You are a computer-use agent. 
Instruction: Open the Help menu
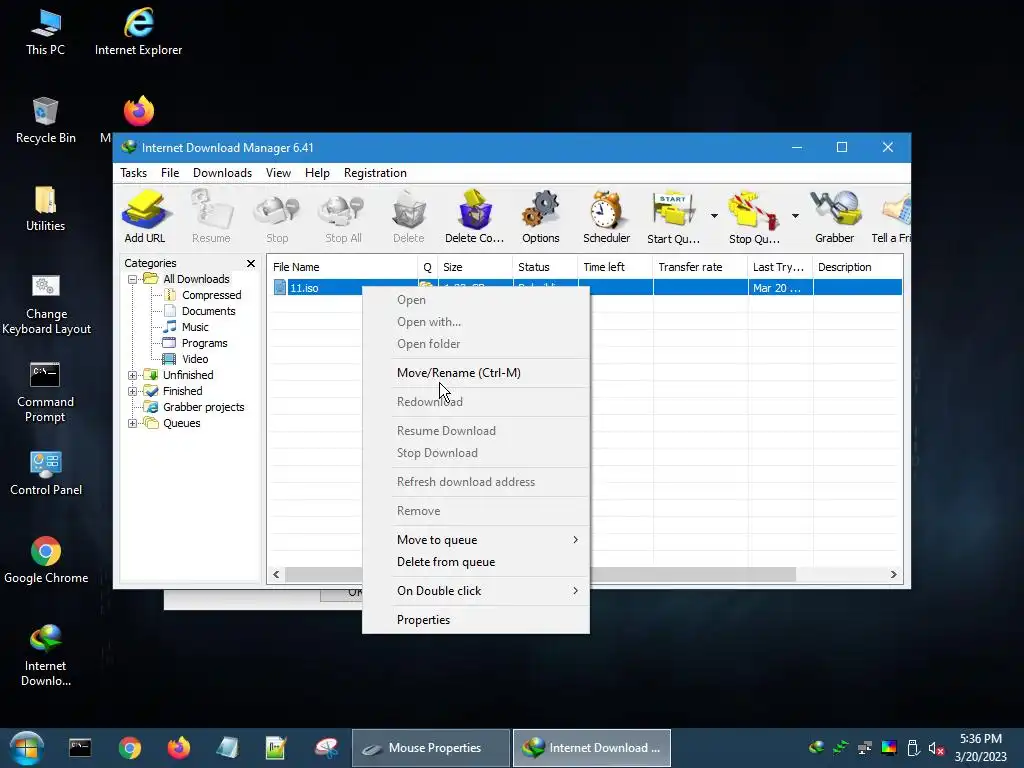(x=317, y=173)
